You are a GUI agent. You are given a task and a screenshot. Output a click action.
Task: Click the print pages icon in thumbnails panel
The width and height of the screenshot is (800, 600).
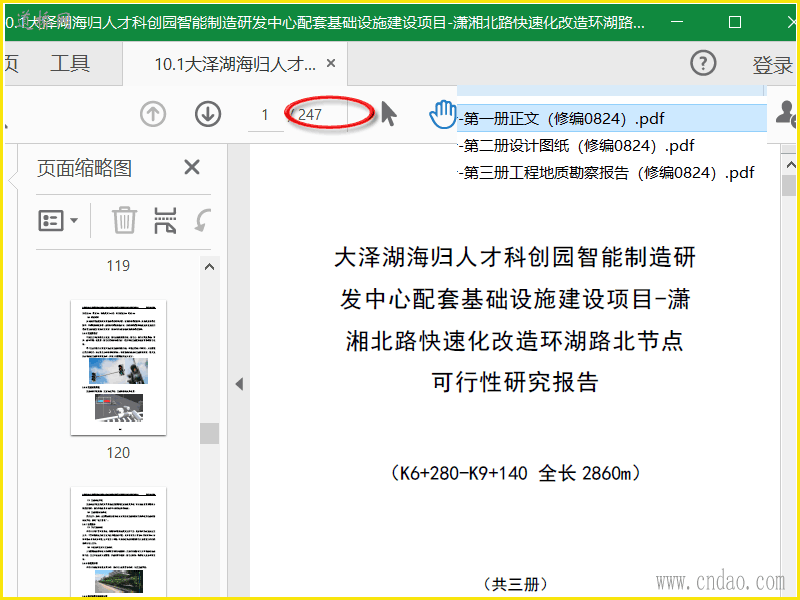165,220
